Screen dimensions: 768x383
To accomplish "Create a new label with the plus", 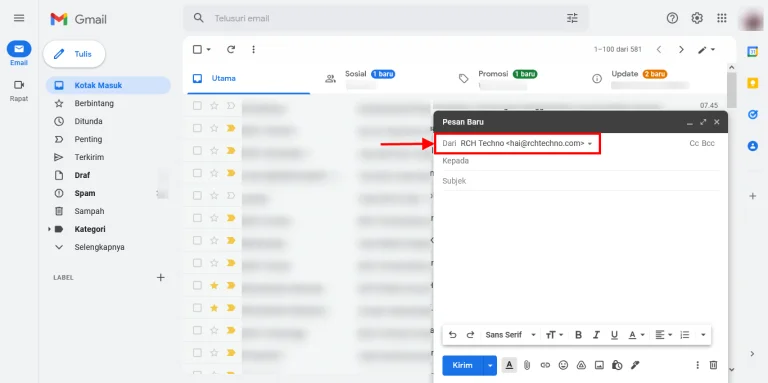I will [x=160, y=278].
